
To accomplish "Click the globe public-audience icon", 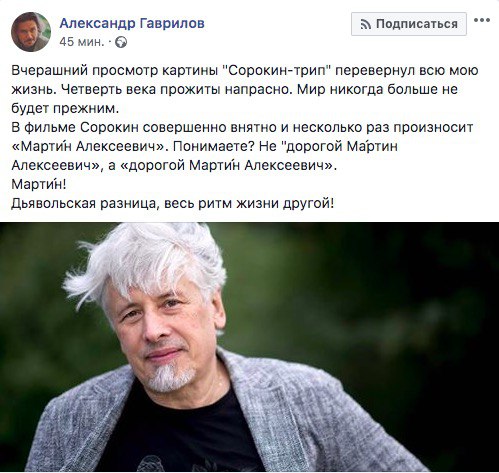I will click(x=121, y=42).
